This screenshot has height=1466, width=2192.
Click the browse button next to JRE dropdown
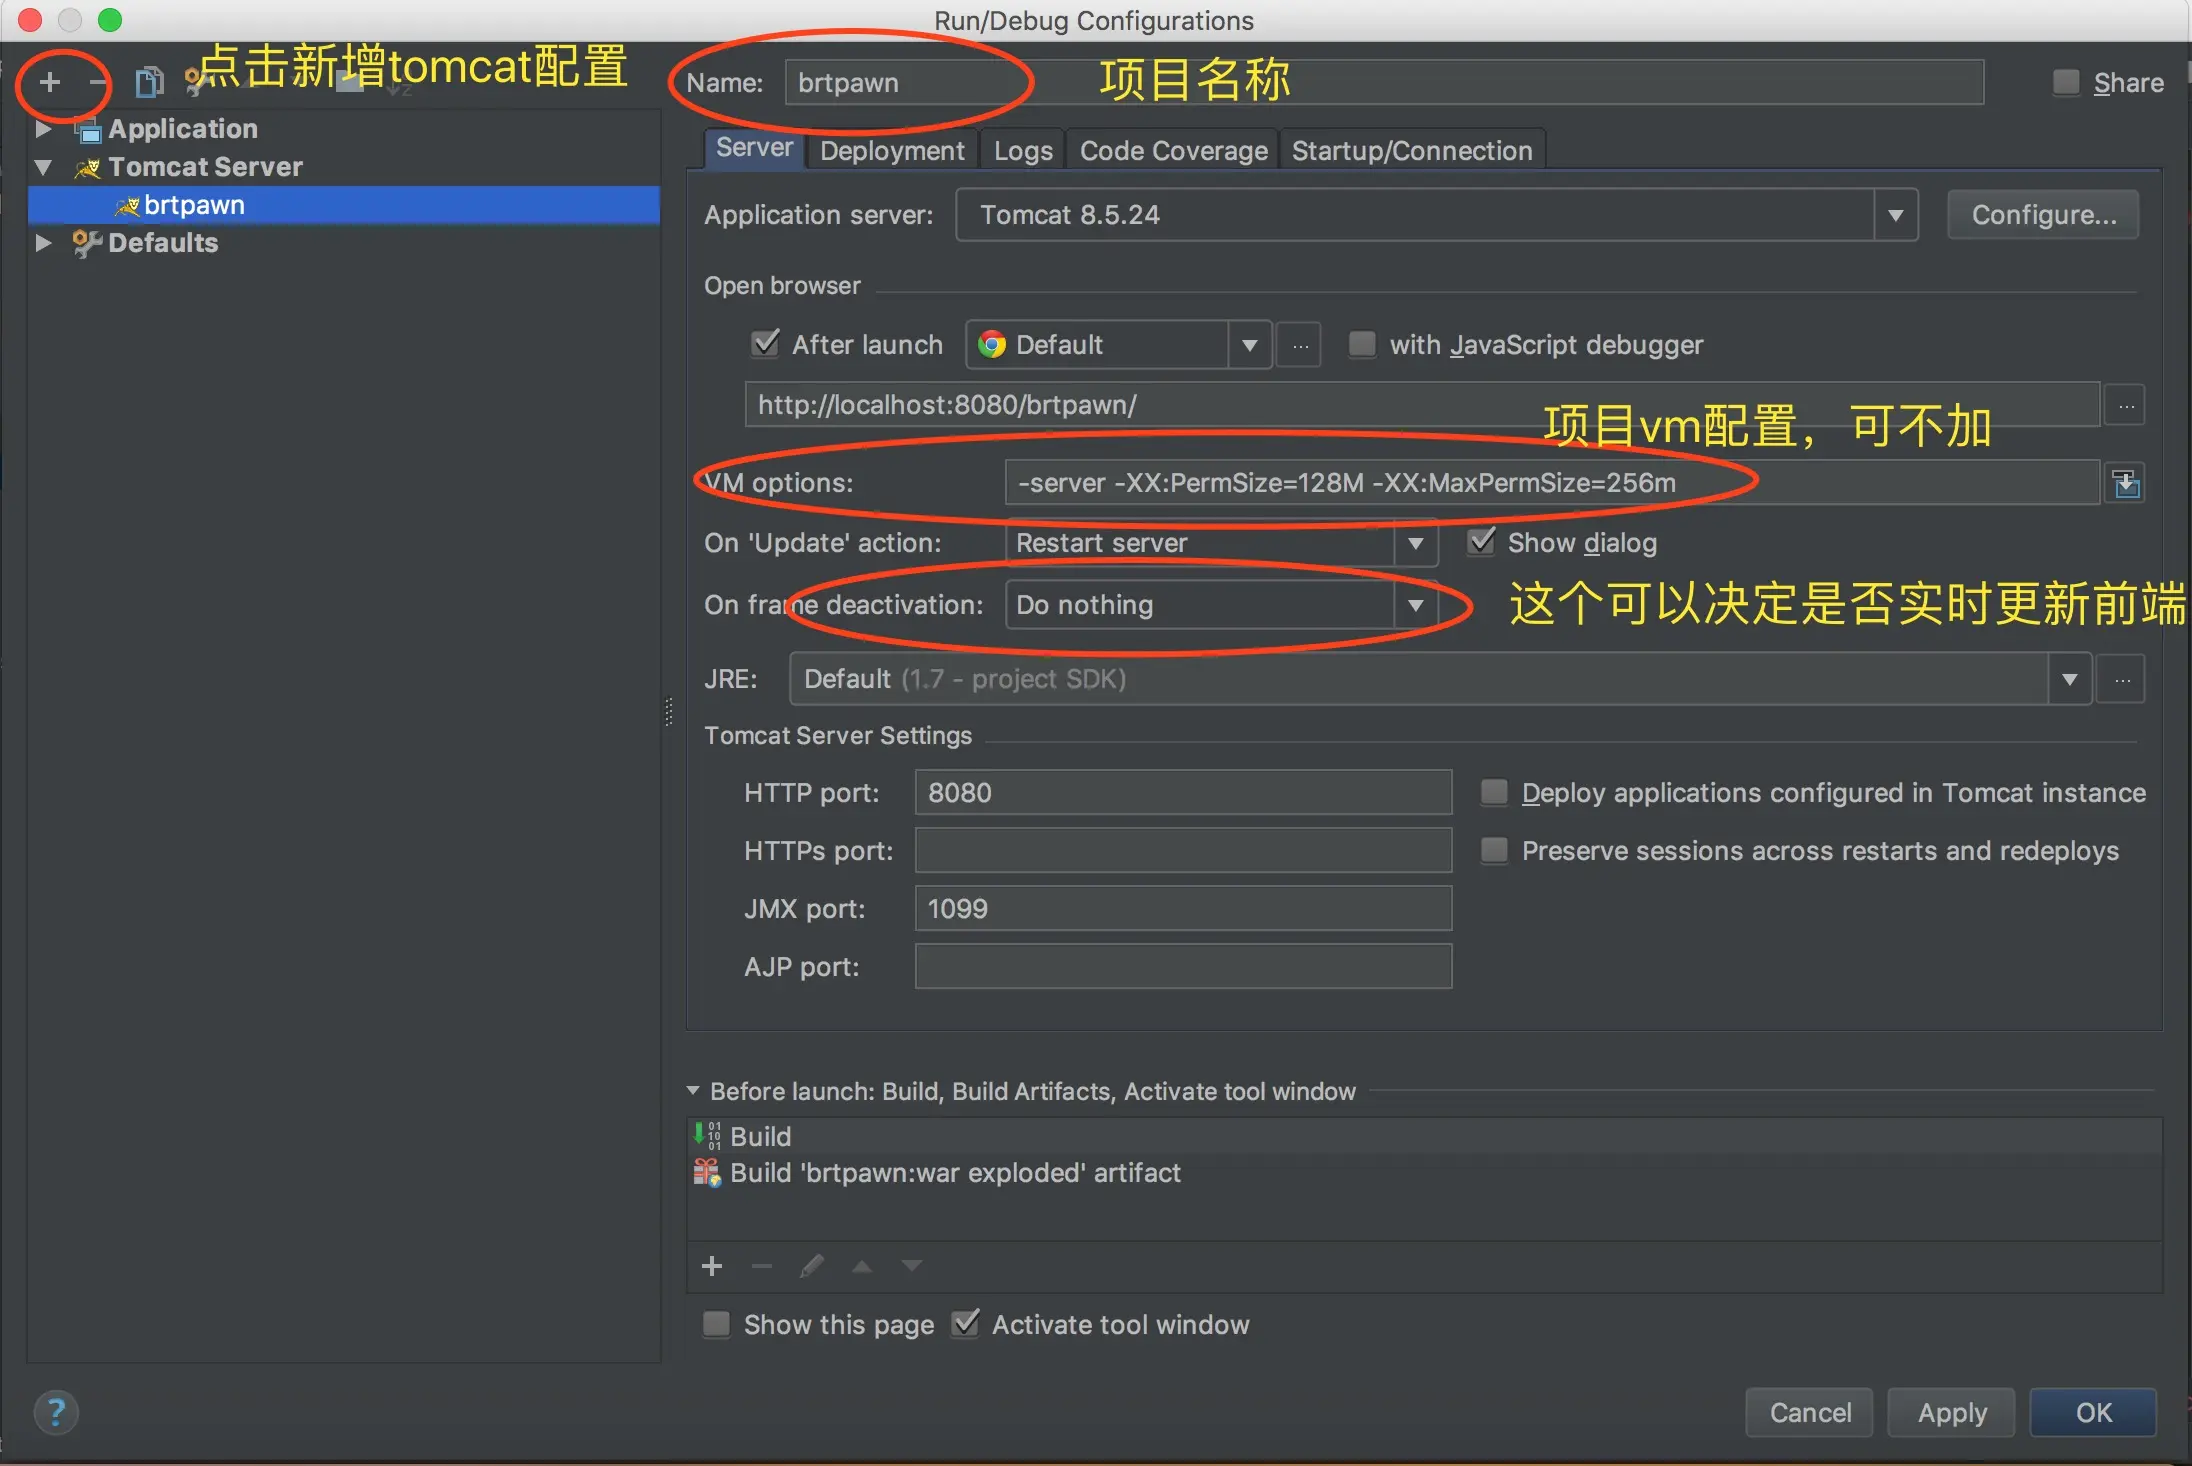click(2122, 680)
